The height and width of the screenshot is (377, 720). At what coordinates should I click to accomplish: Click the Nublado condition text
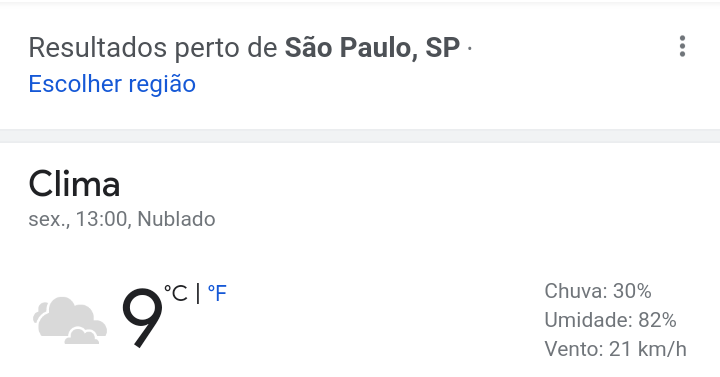pos(176,219)
